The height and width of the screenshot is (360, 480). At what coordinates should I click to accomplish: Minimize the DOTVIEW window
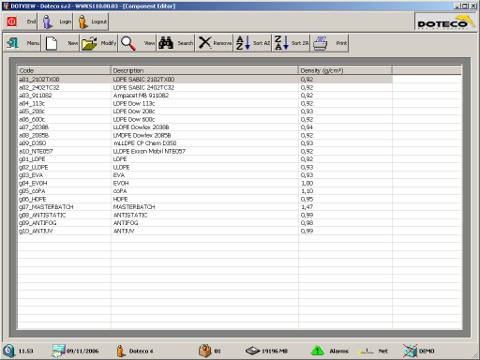point(458,6)
